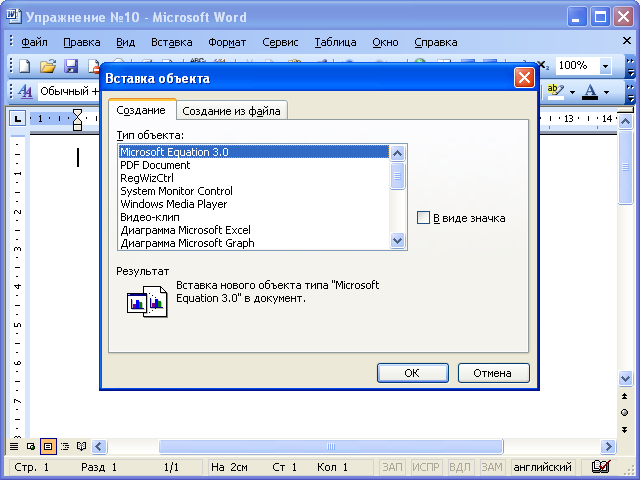Select Microsoft Equation 3.0 in list

click(253, 152)
